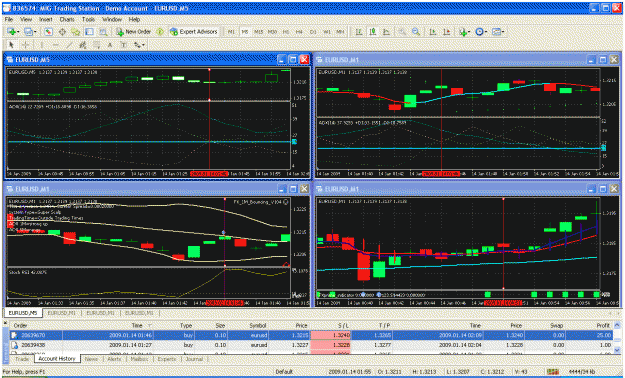
Task: Toggle the Chart Shift icon
Action: (x=446, y=32)
